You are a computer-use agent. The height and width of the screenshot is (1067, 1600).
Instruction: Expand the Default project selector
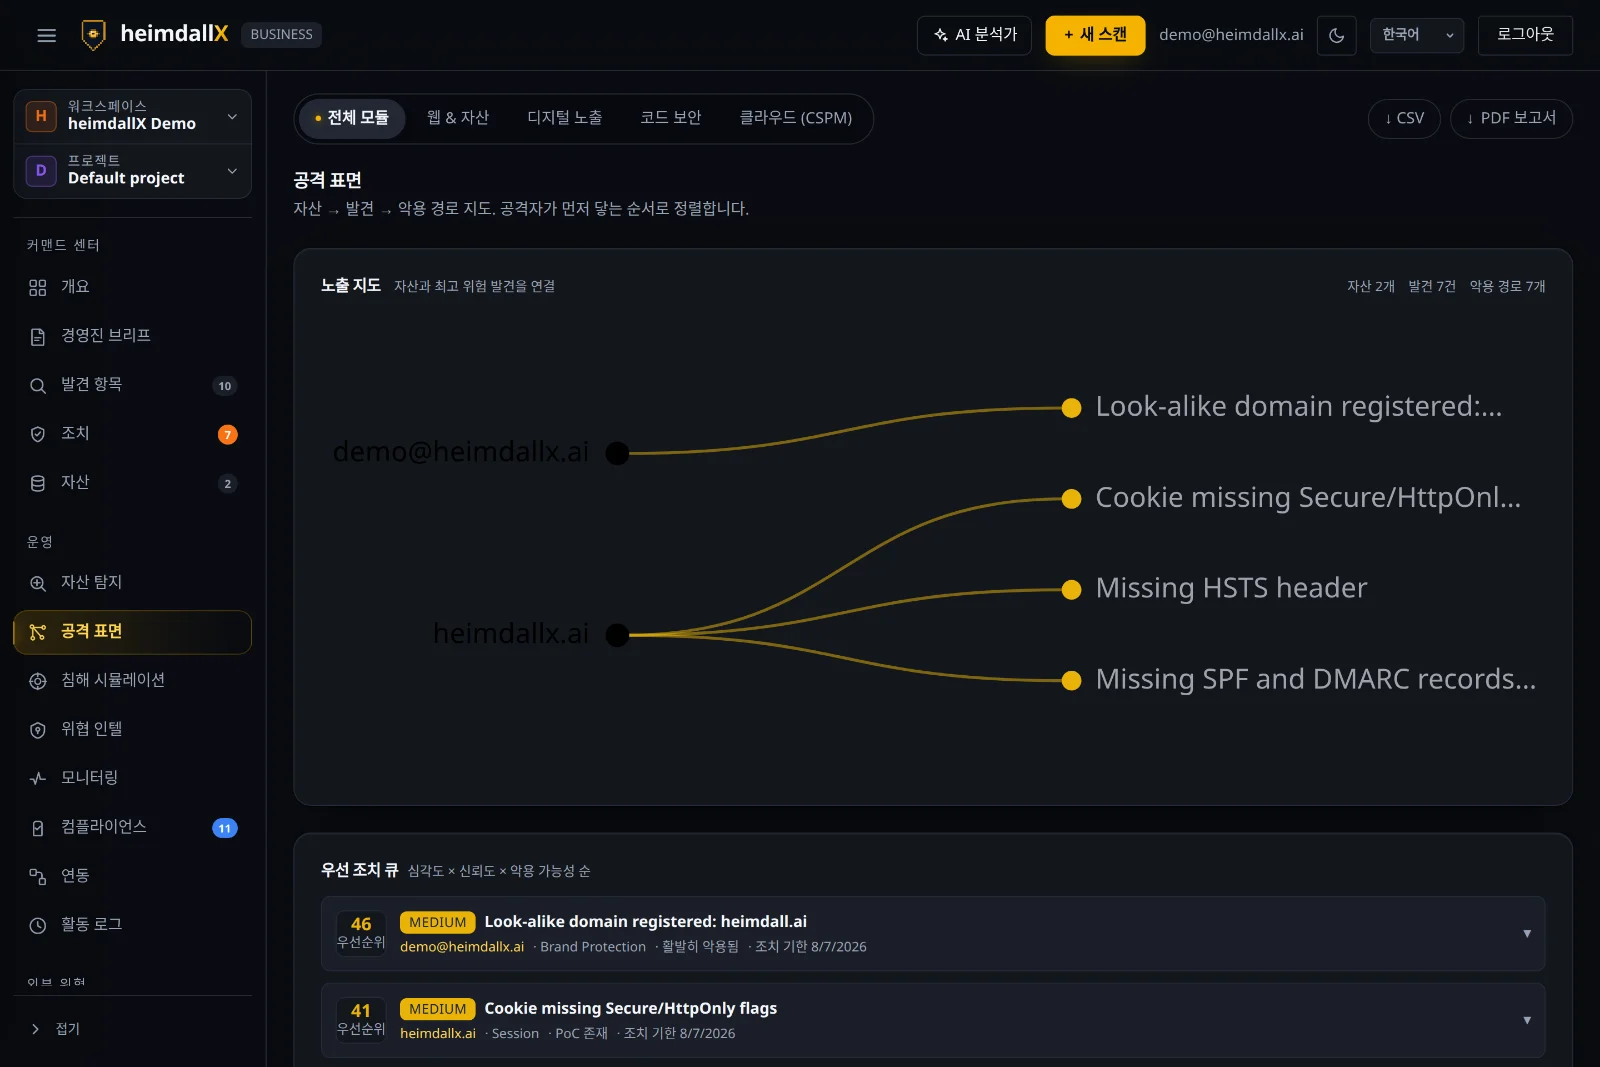point(132,170)
